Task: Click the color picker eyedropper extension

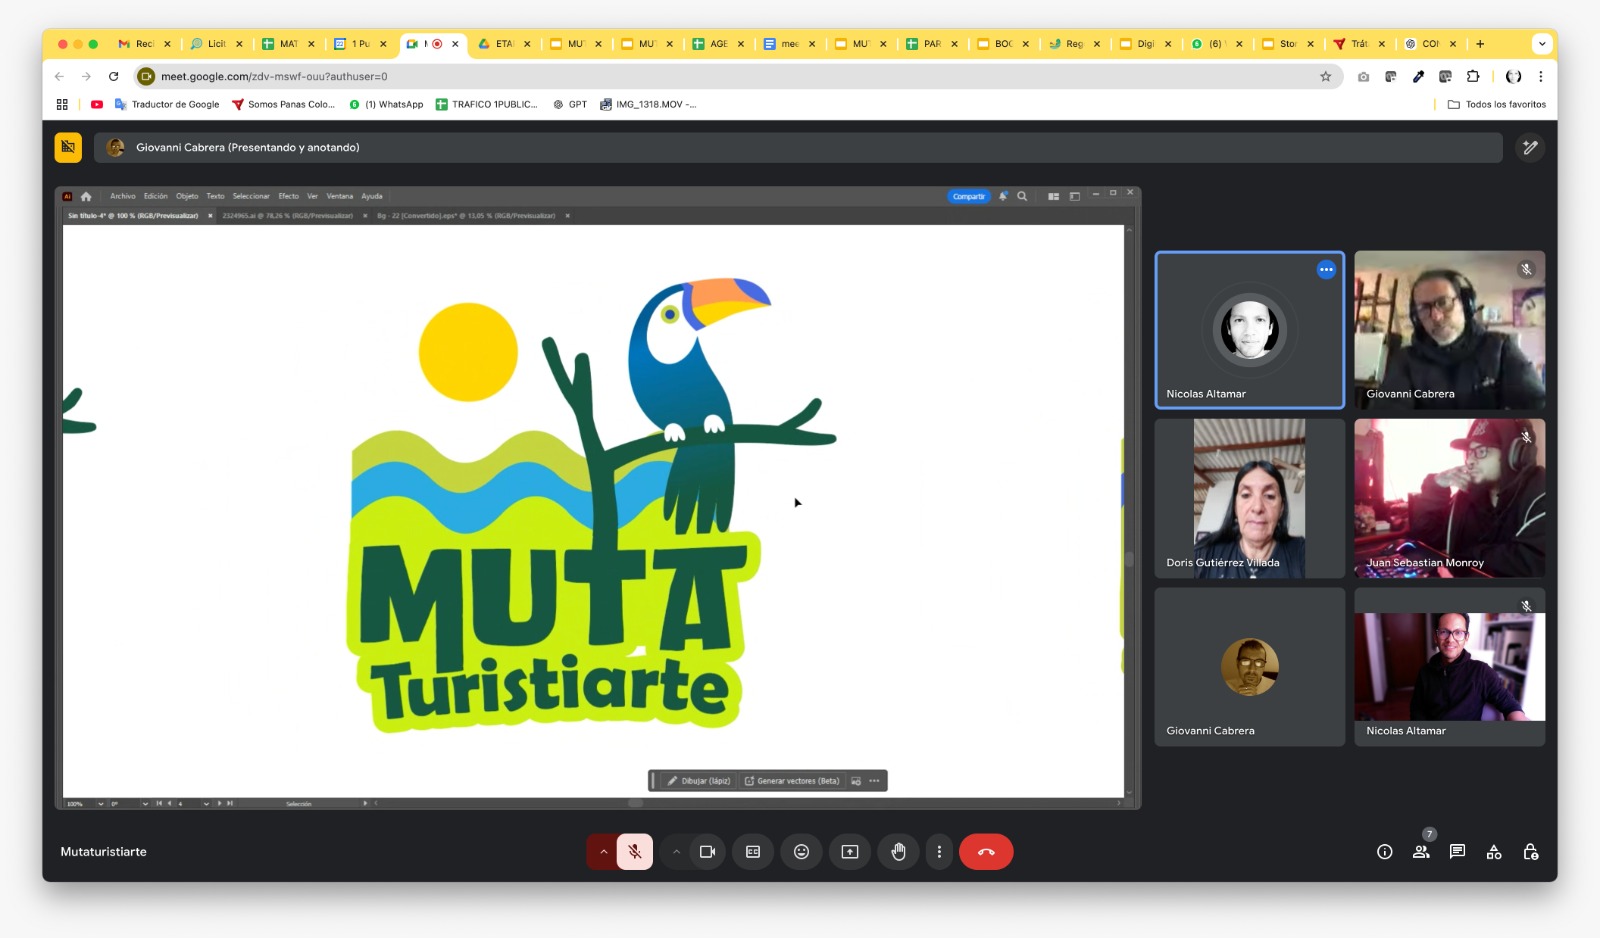Action: click(x=1418, y=76)
